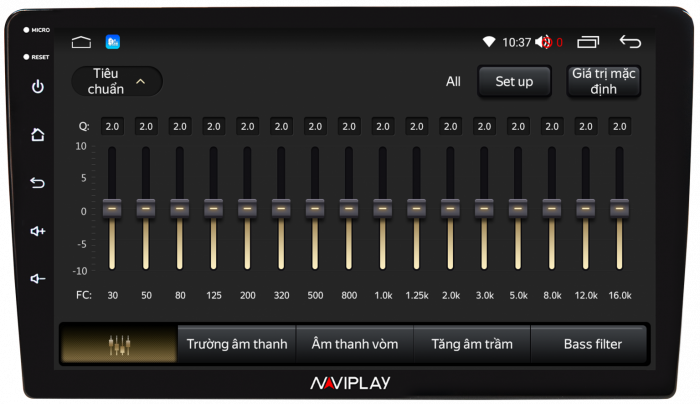Expand the Tiêu chuẩn preset dropdown
The width and height of the screenshot is (700, 404).
[x=117, y=81]
